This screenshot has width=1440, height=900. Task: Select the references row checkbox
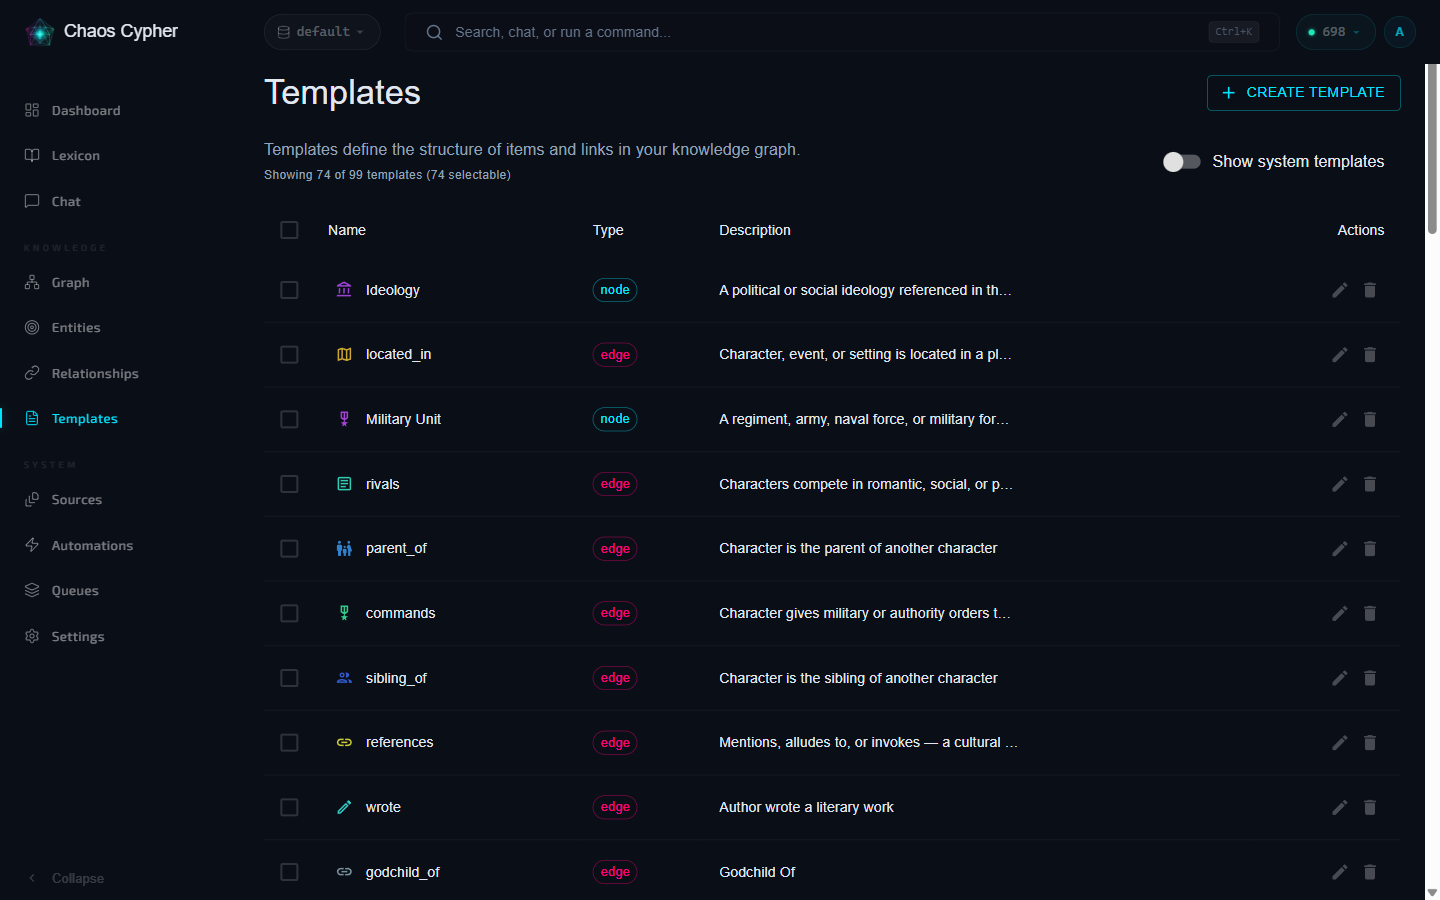coord(289,743)
